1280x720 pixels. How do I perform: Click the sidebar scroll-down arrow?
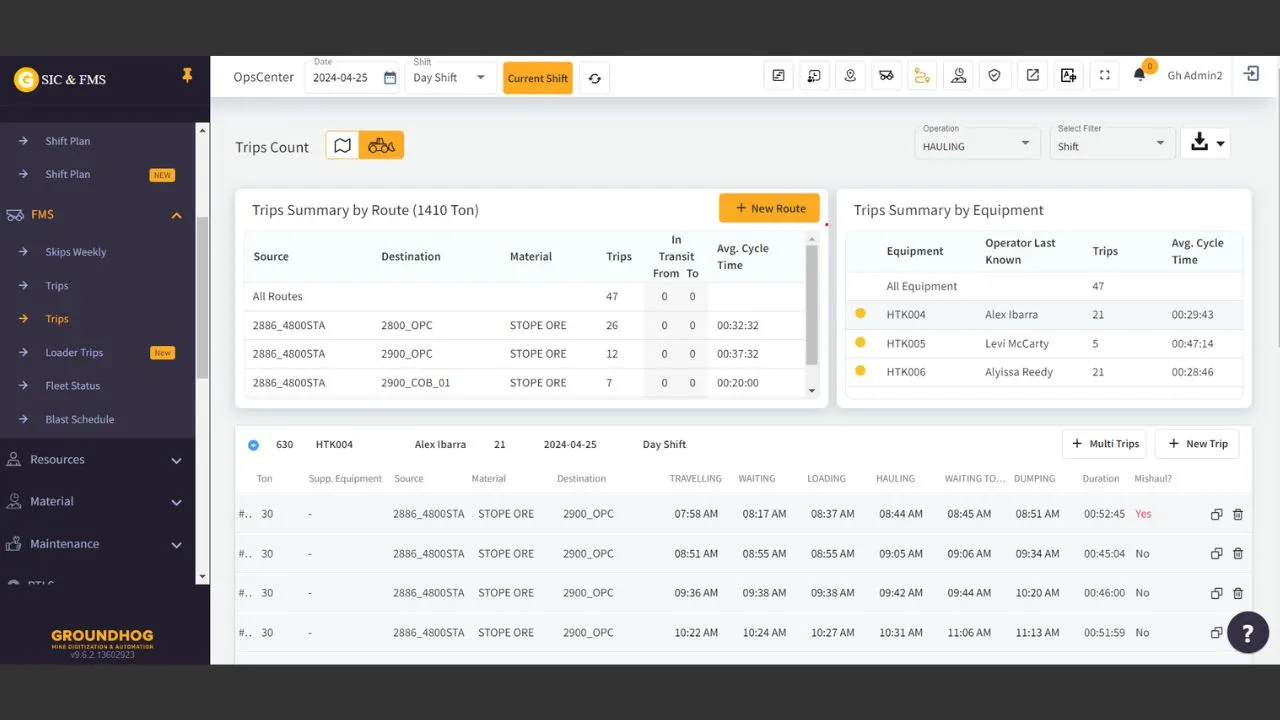(202, 576)
